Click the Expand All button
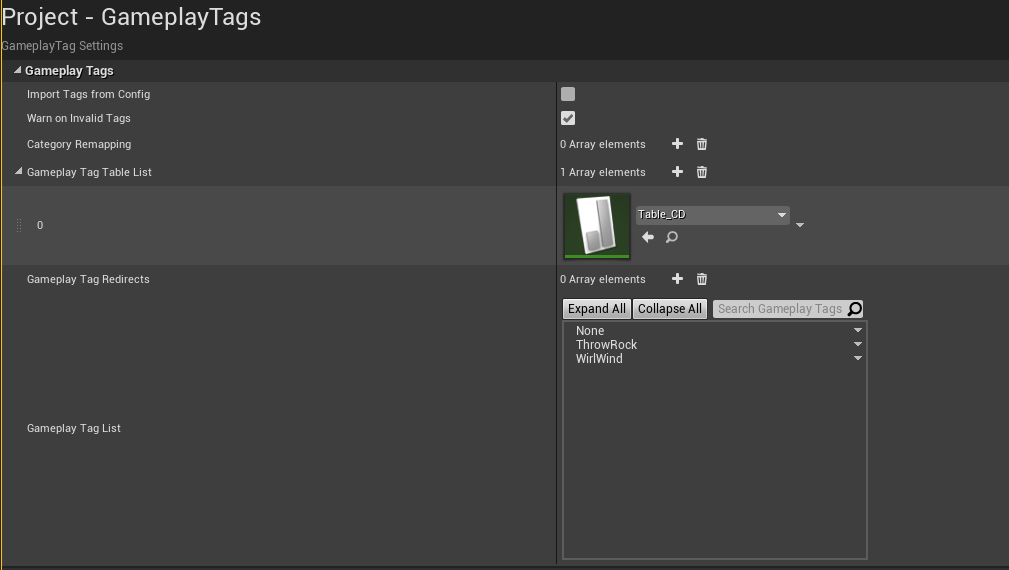1009x570 pixels. pyautogui.click(x=597, y=309)
